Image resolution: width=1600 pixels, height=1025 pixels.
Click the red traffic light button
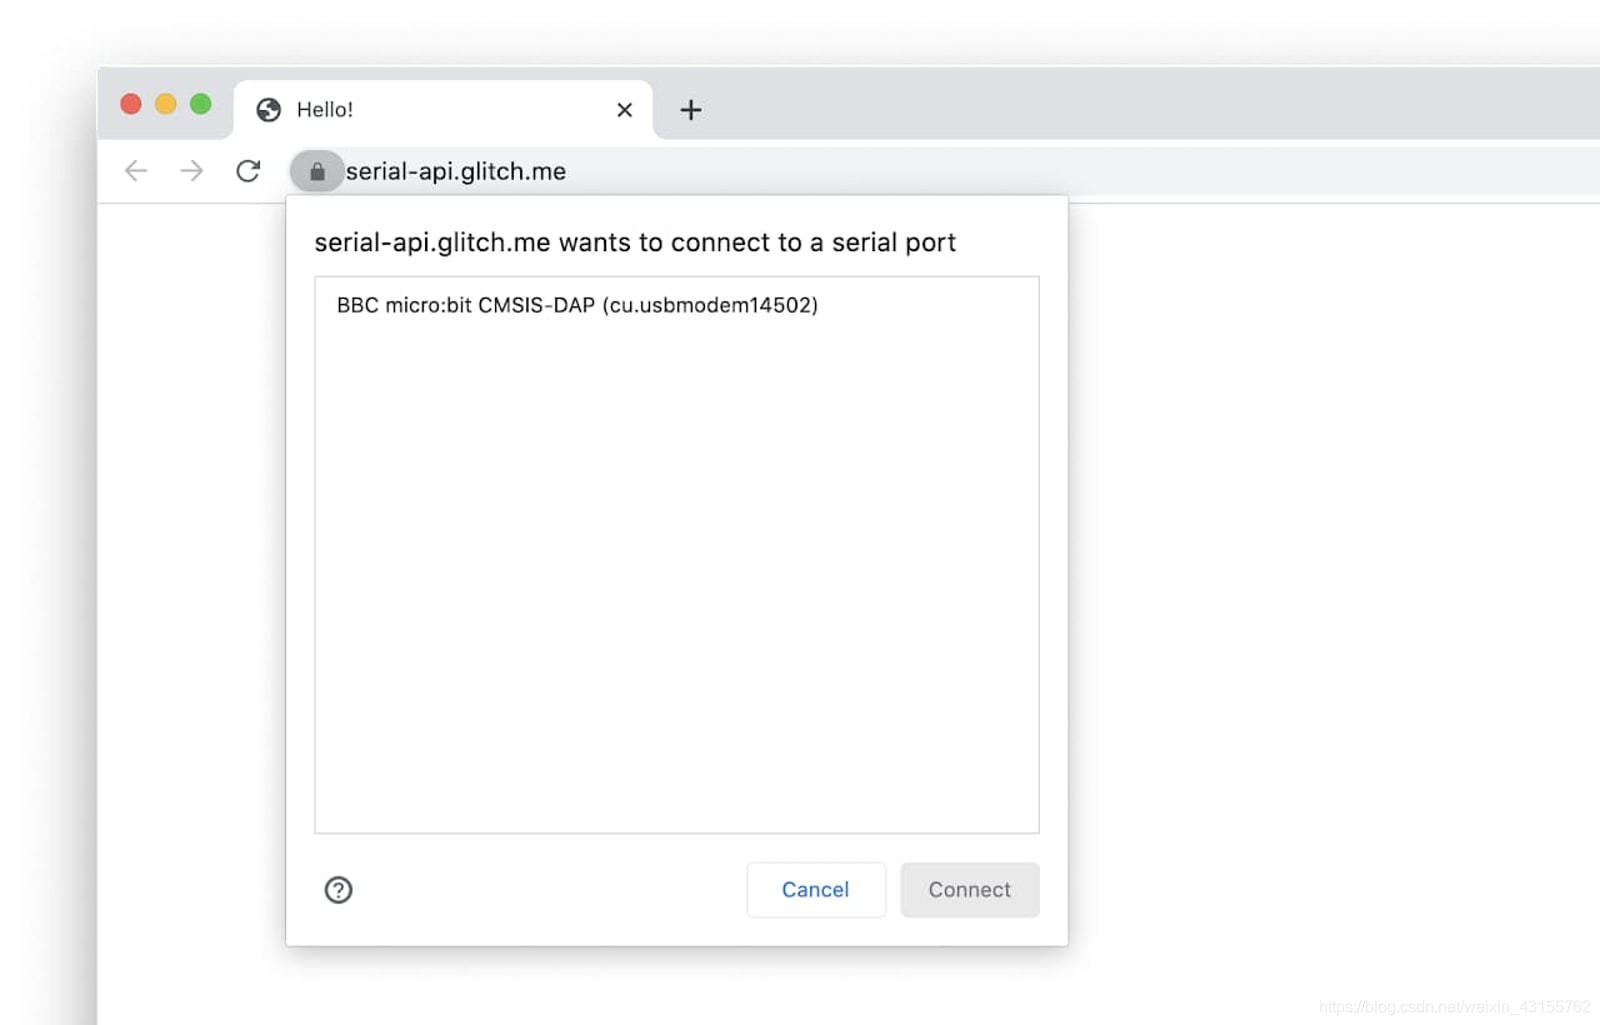pyautogui.click(x=130, y=103)
